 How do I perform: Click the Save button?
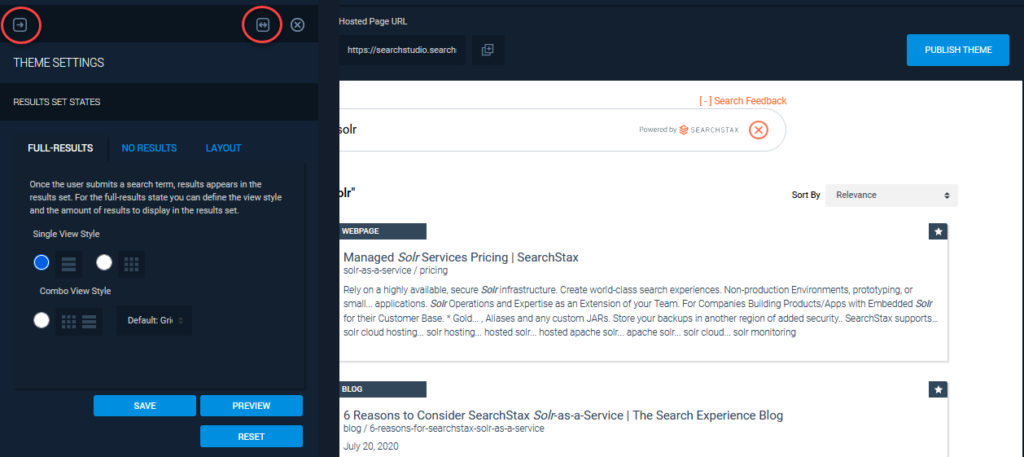[x=145, y=405]
